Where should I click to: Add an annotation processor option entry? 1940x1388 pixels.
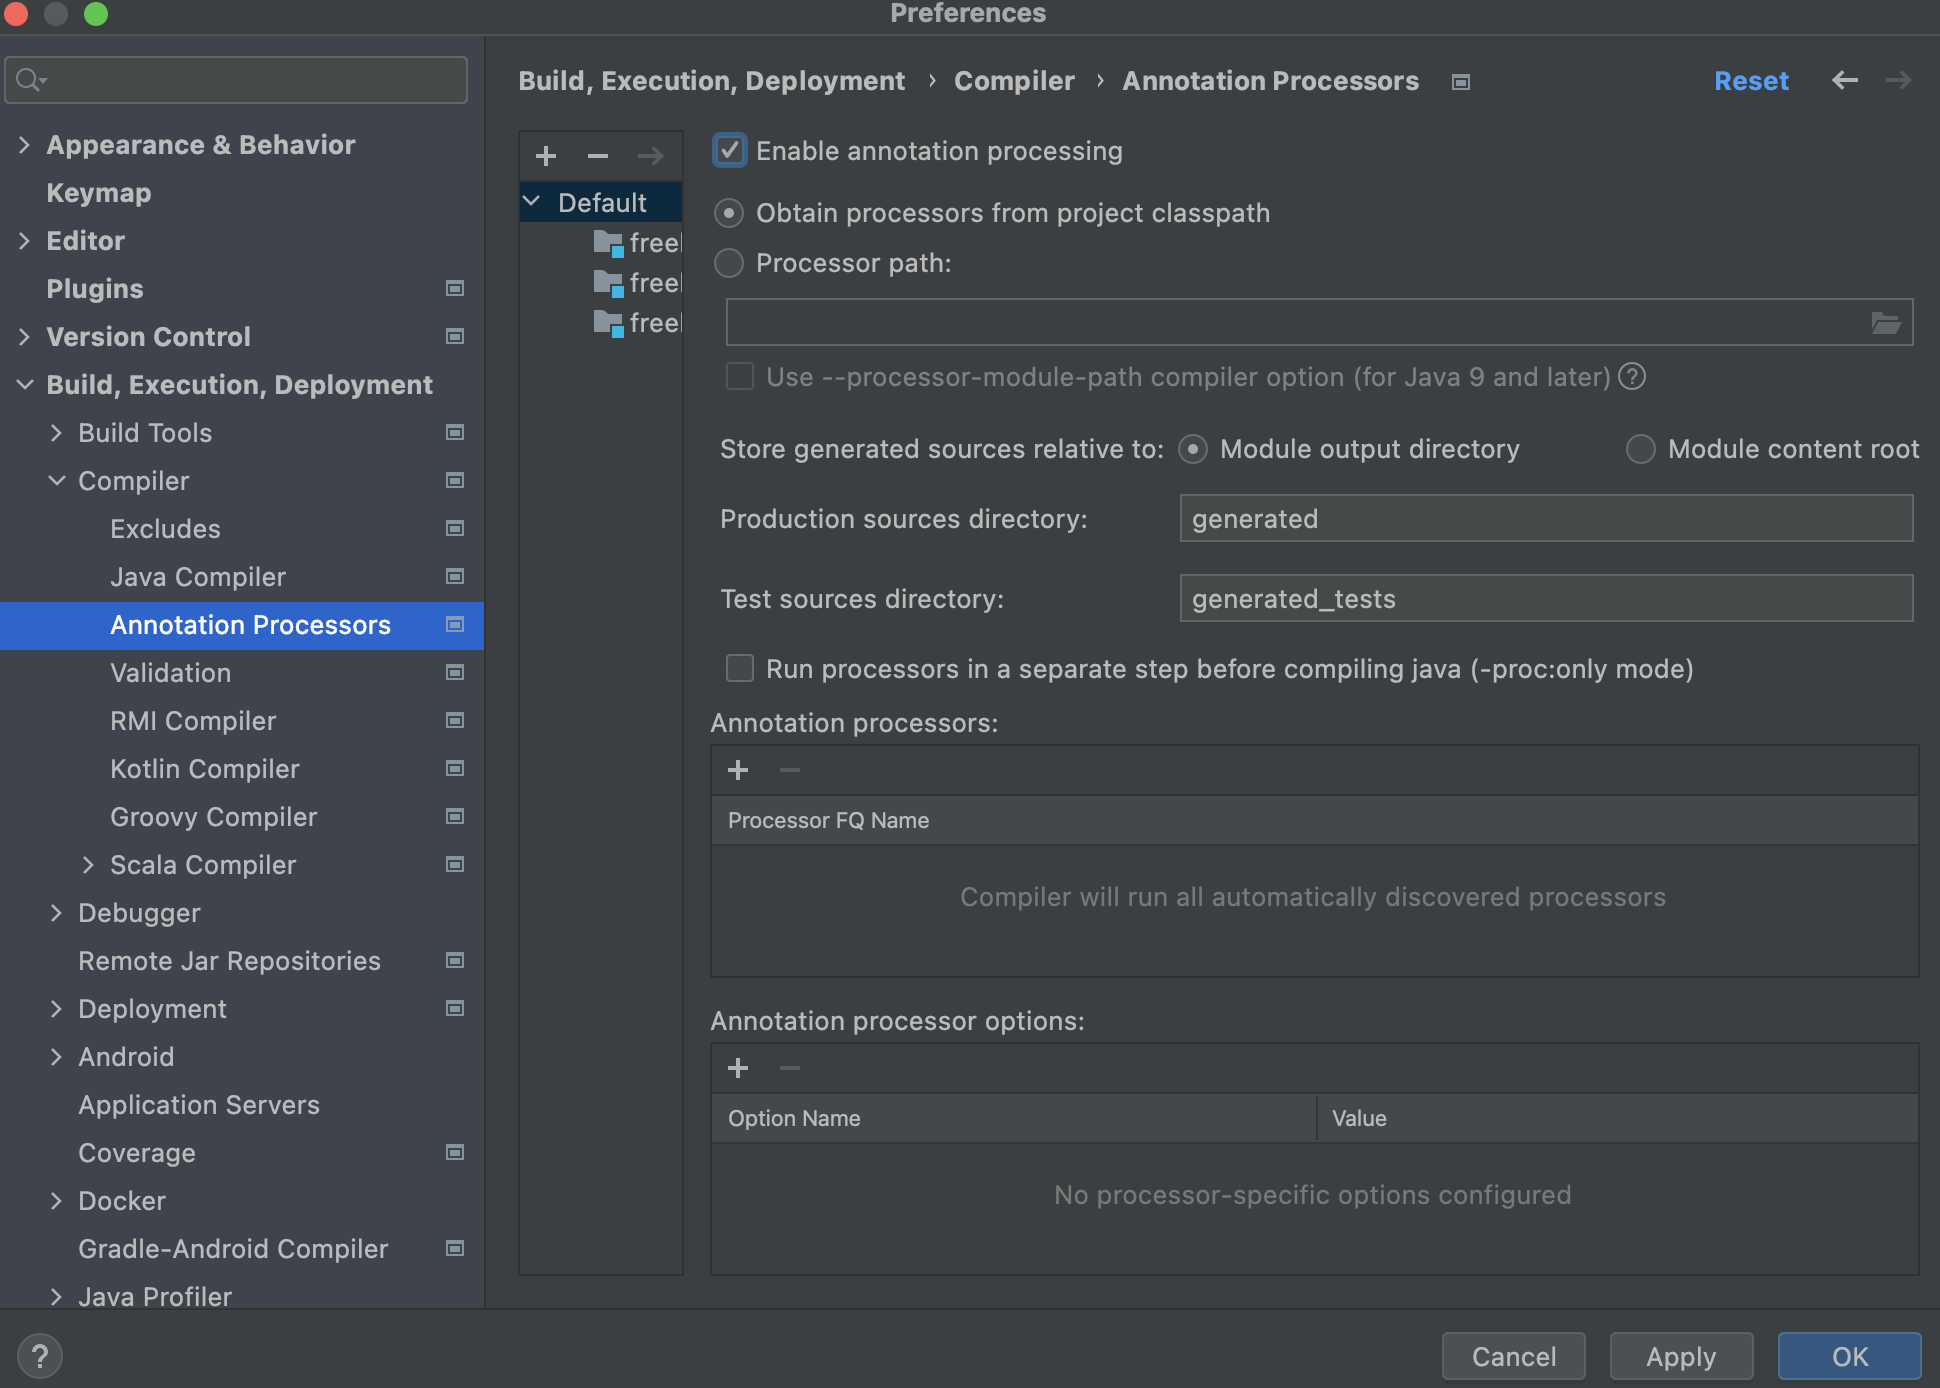click(738, 1068)
